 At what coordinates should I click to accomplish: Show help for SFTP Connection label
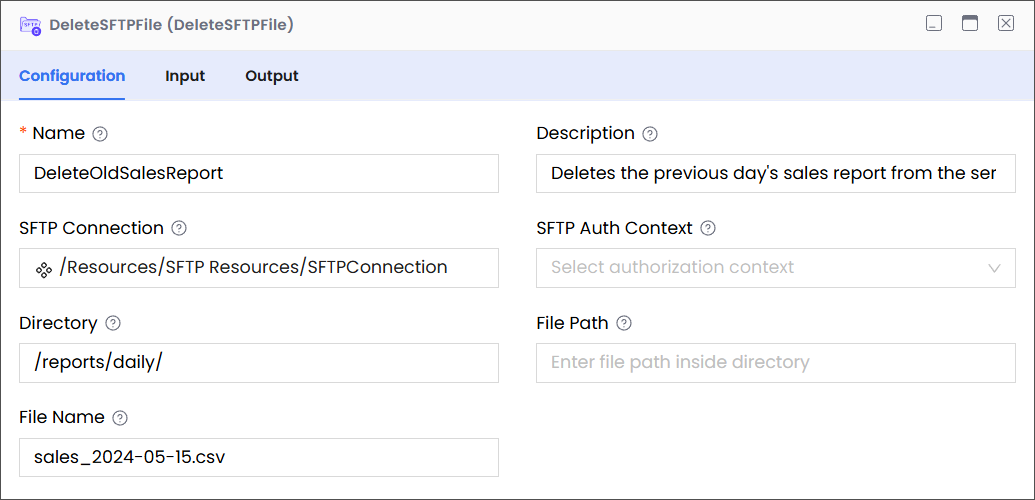179,228
